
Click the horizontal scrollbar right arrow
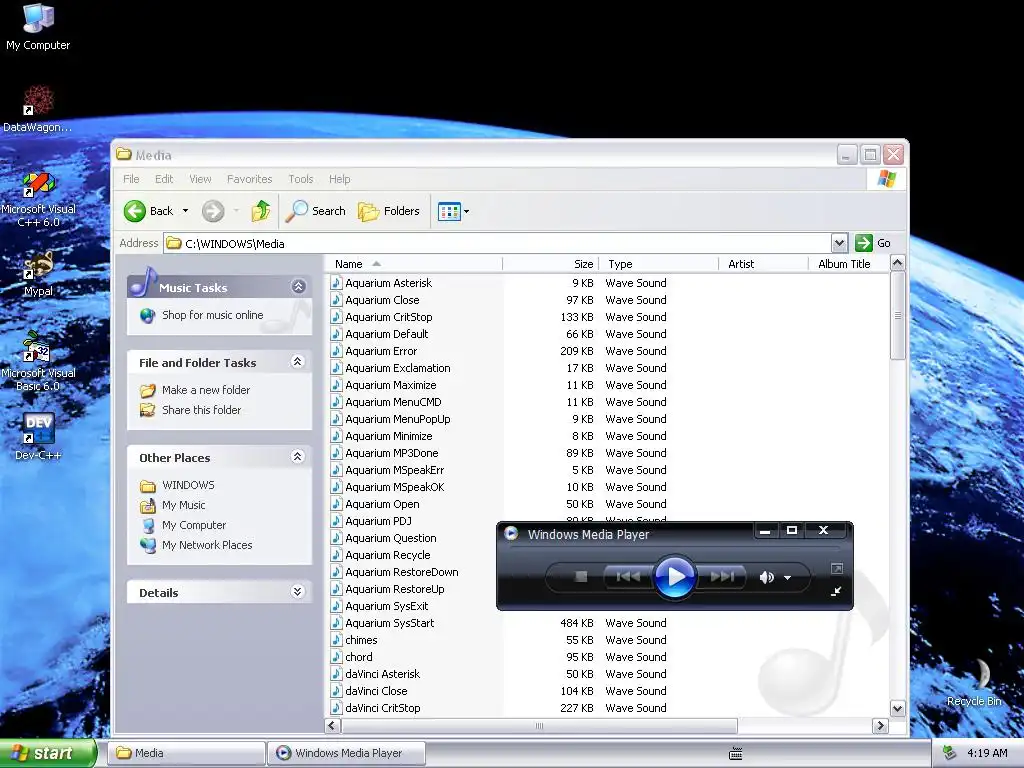(x=880, y=726)
